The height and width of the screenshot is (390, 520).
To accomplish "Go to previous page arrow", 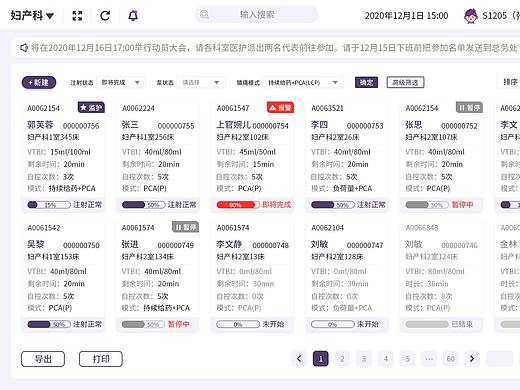I will coord(299,359).
